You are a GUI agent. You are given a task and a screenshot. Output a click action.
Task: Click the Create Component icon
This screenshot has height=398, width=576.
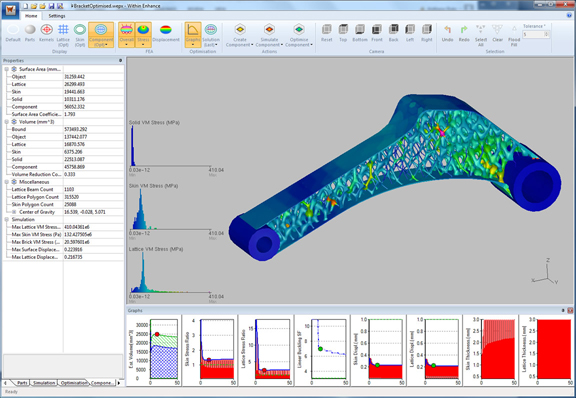click(240, 30)
